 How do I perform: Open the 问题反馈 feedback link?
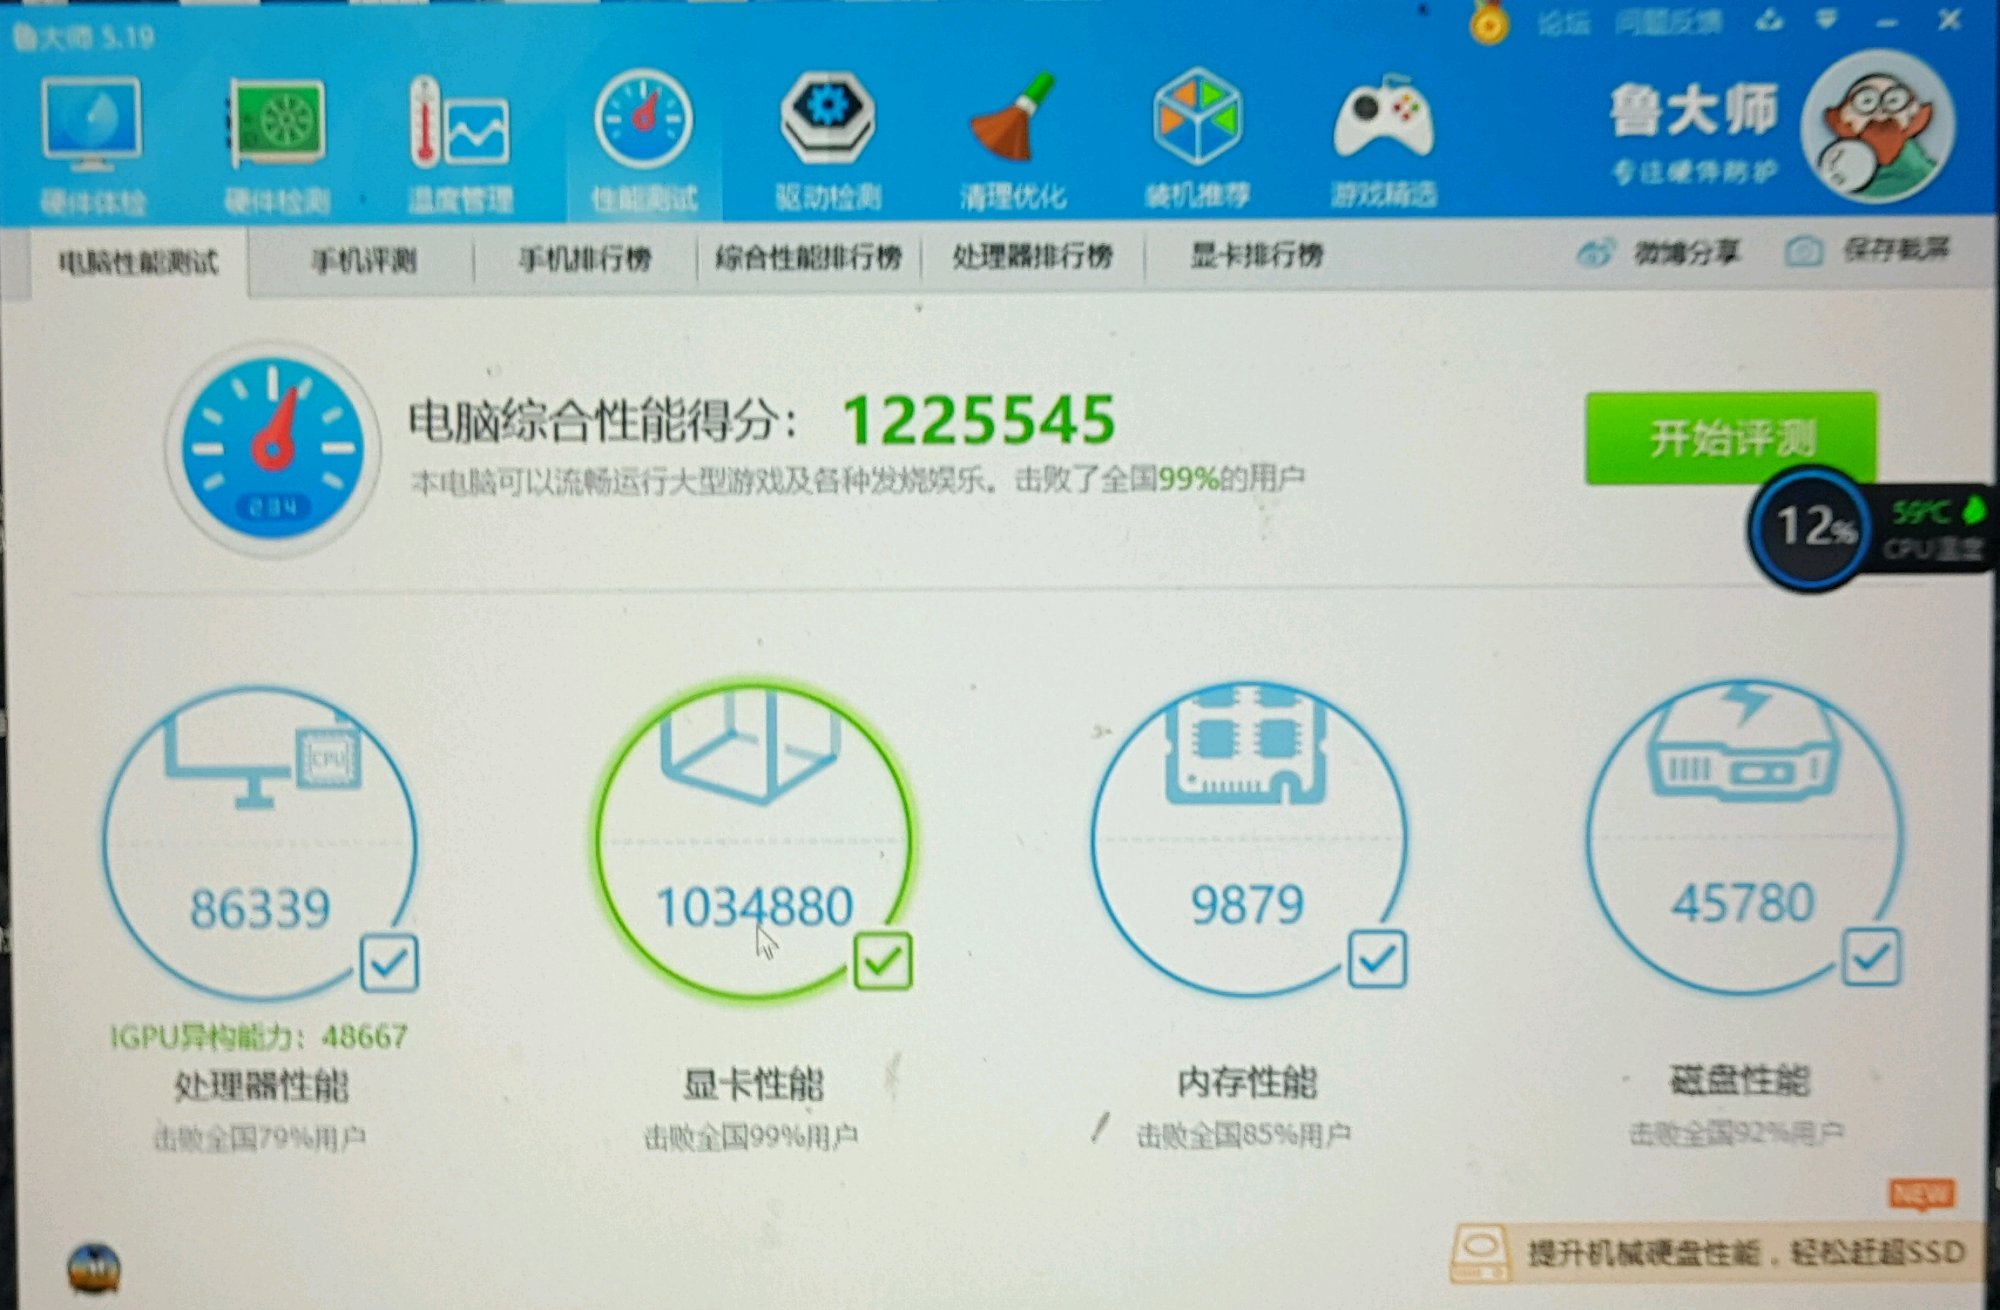pyautogui.click(x=1668, y=22)
